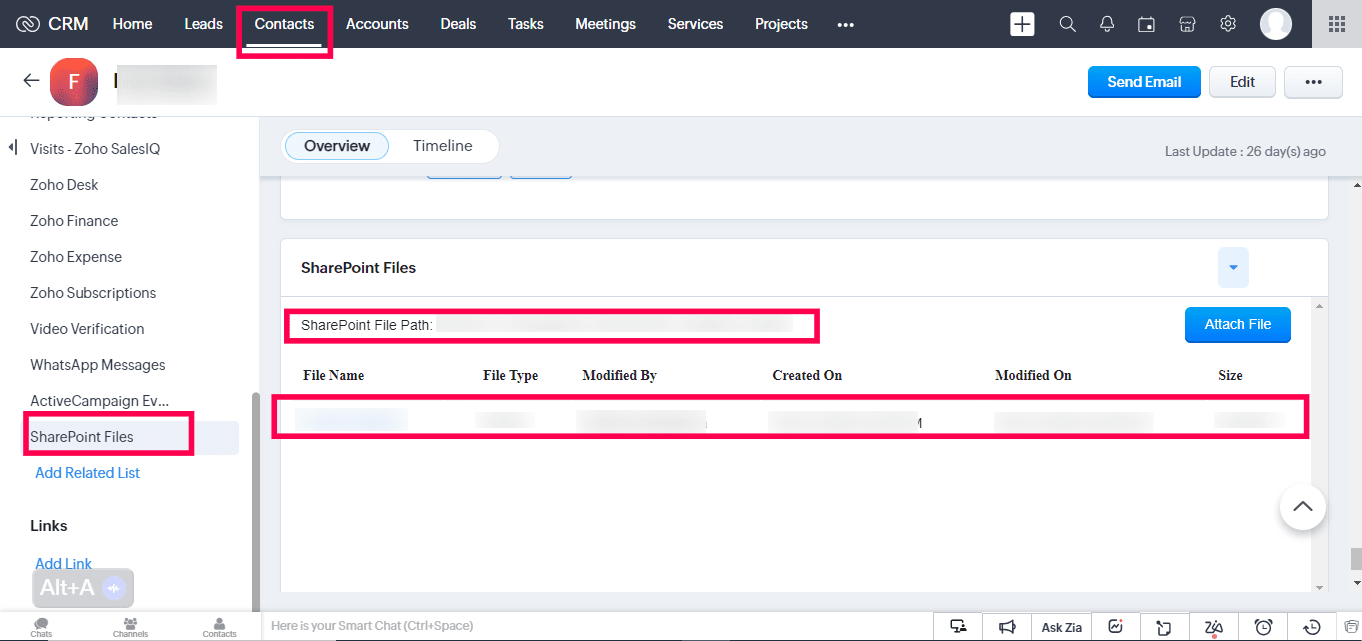The image size is (1362, 641).
Task: Open the user profile avatar
Action: pos(1275,24)
